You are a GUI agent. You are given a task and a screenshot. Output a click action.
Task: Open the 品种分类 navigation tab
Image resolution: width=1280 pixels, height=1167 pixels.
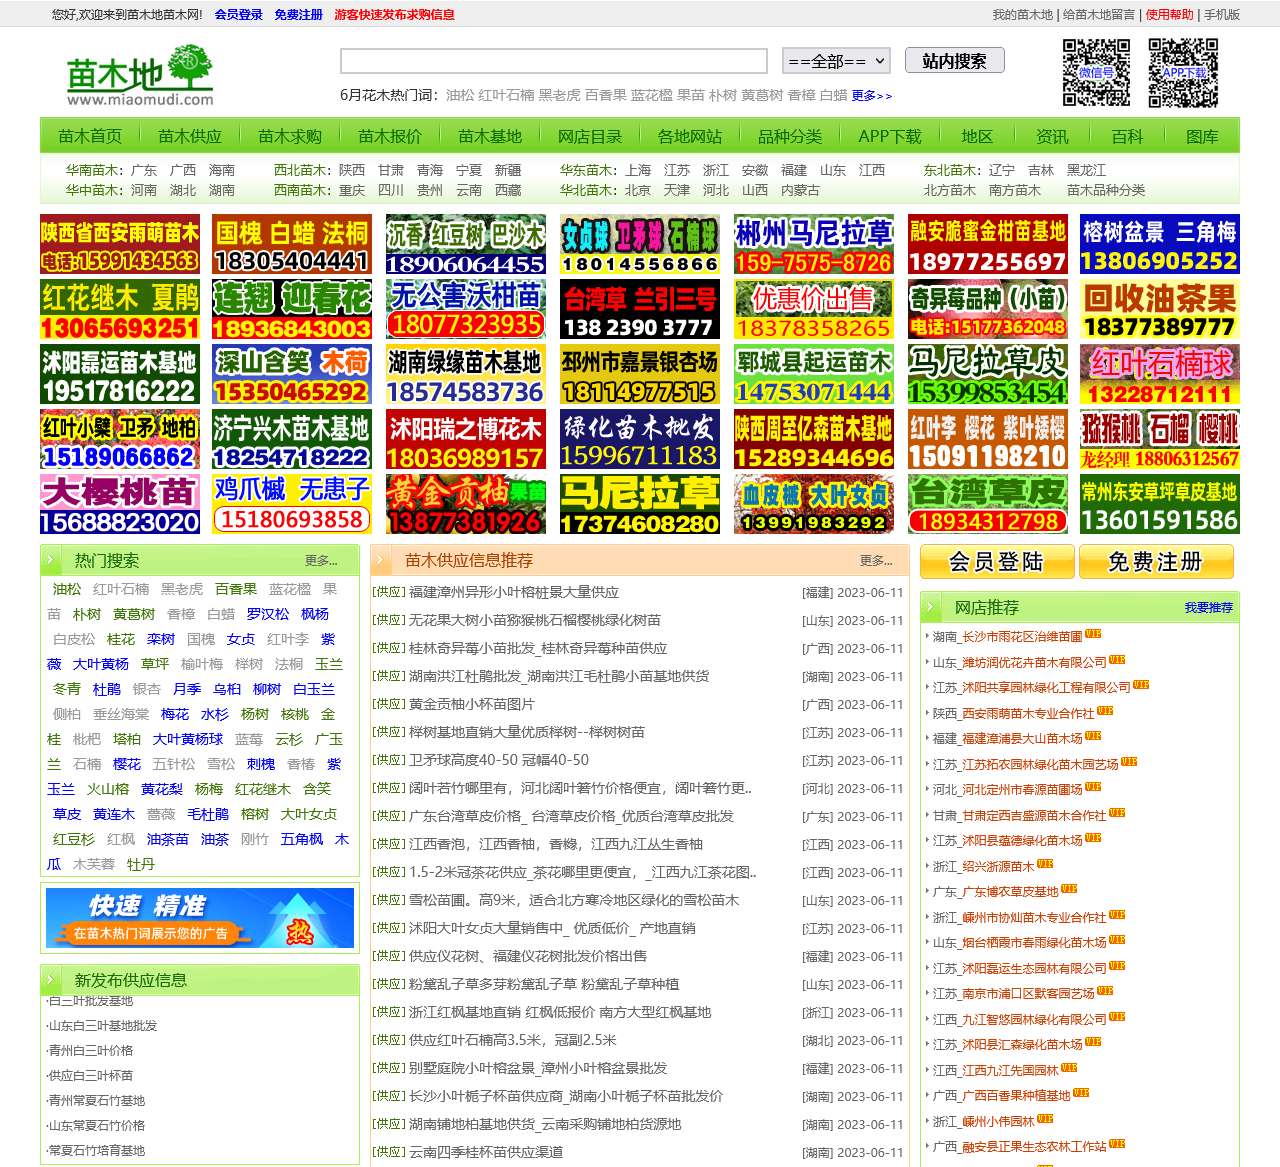click(790, 136)
